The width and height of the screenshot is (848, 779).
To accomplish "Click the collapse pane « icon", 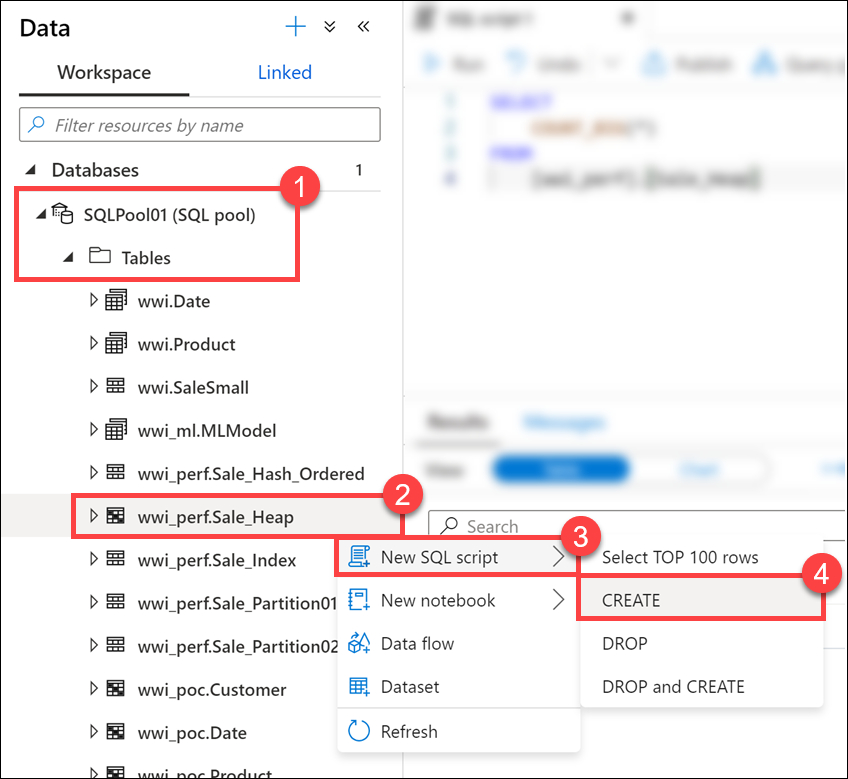I will pyautogui.click(x=362, y=26).
